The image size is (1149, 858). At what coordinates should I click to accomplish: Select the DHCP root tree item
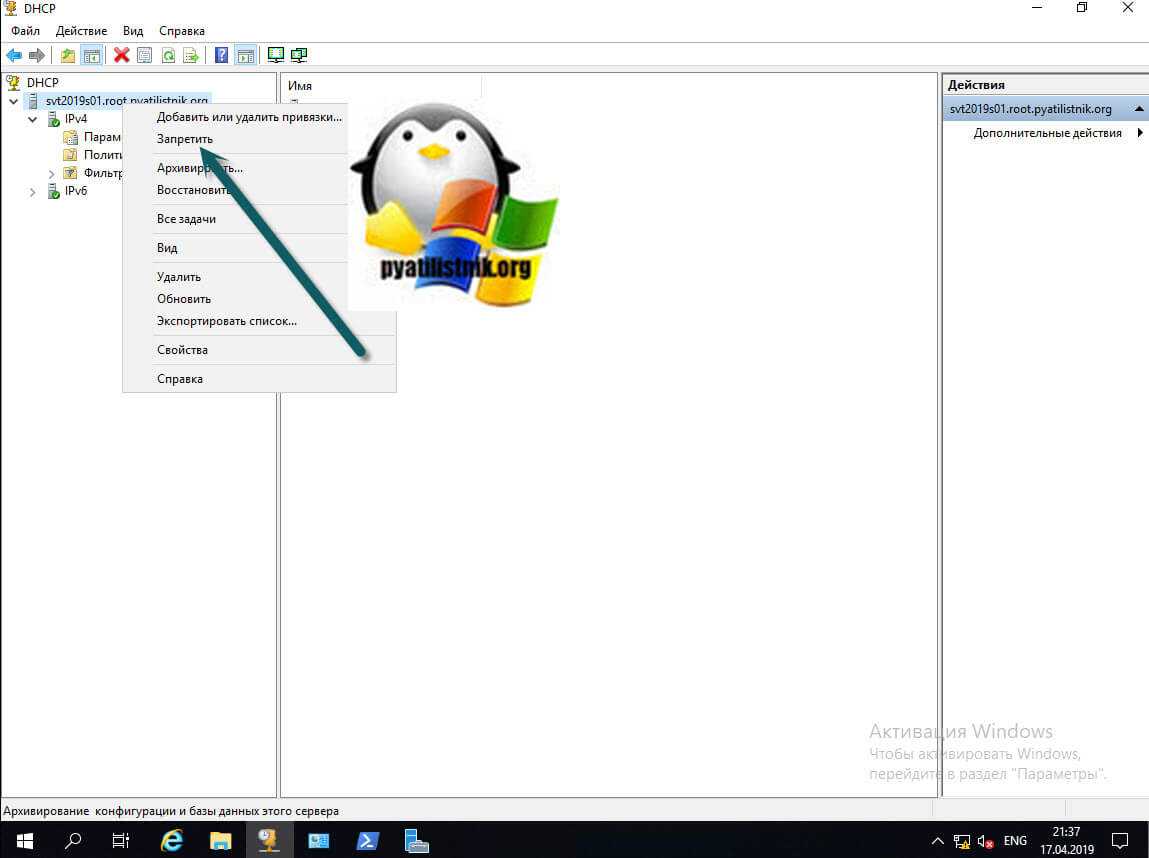click(42, 83)
